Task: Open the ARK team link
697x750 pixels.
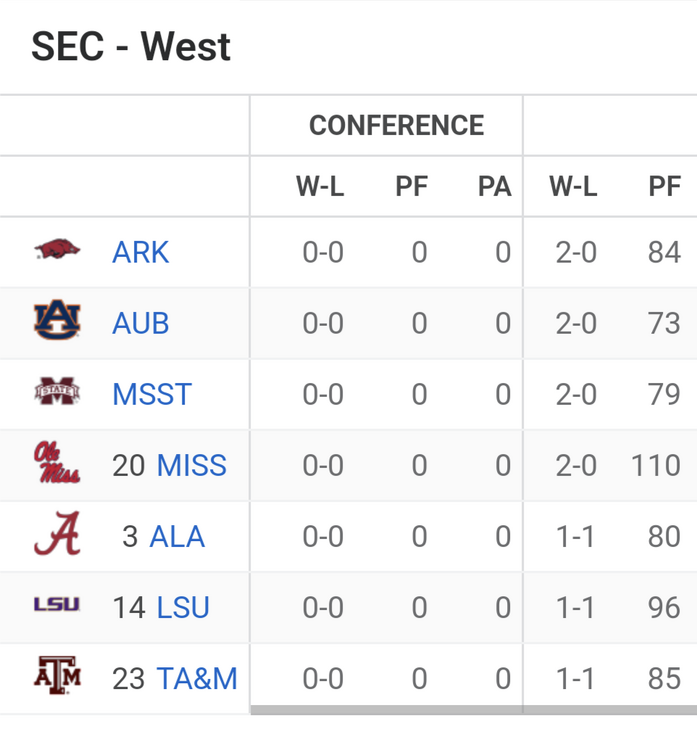Action: (141, 252)
